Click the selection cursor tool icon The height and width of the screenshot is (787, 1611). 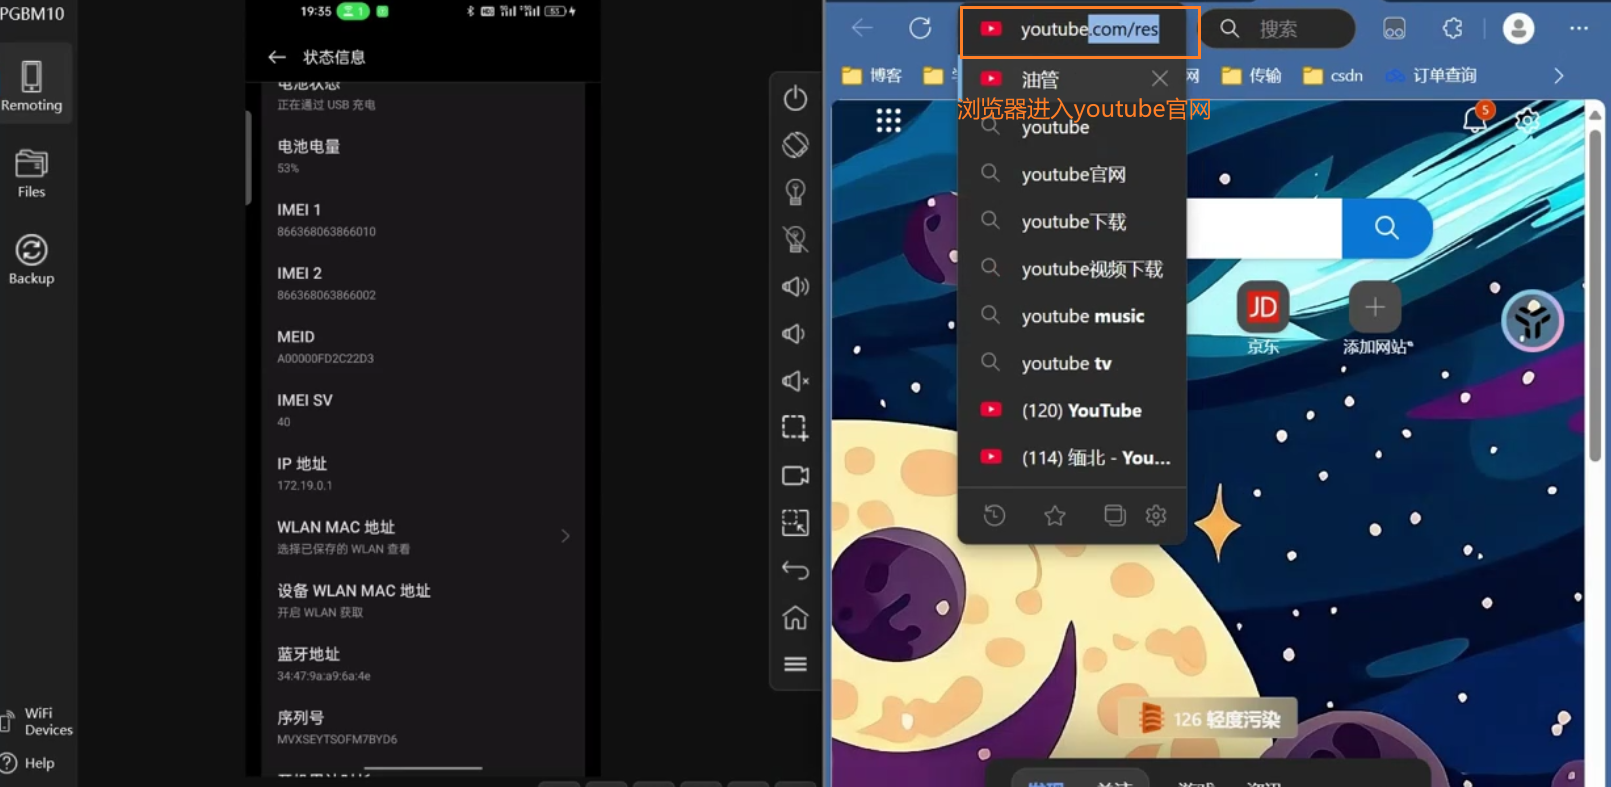pos(795,522)
